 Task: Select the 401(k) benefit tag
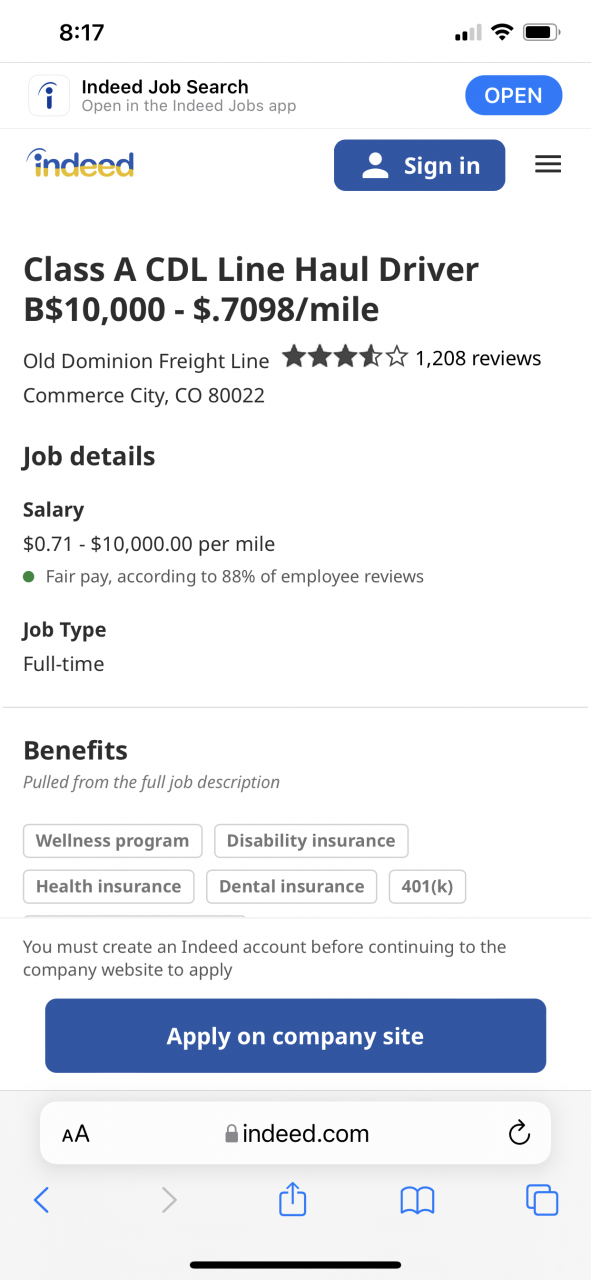(427, 887)
